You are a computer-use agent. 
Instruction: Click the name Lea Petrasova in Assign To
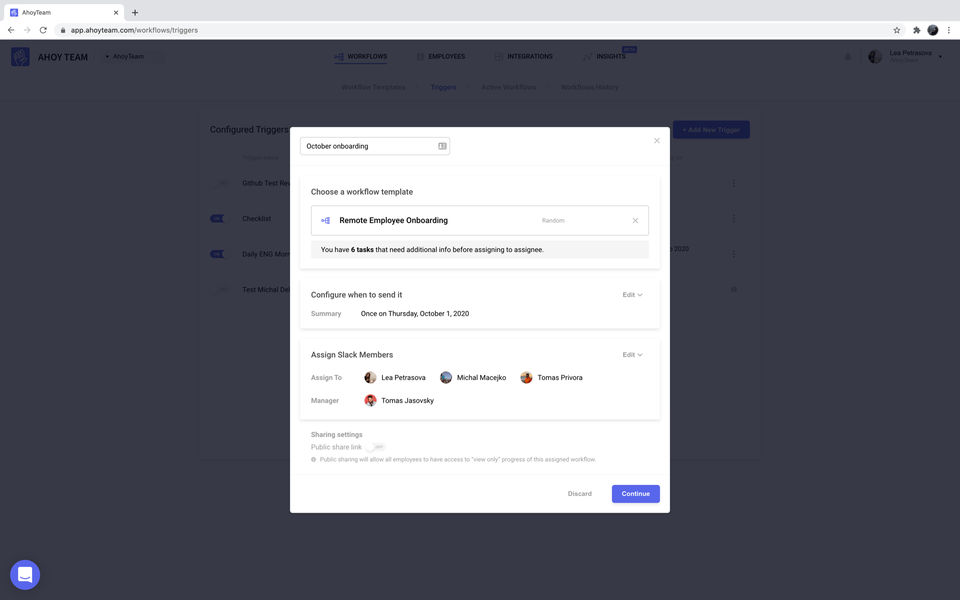click(403, 378)
